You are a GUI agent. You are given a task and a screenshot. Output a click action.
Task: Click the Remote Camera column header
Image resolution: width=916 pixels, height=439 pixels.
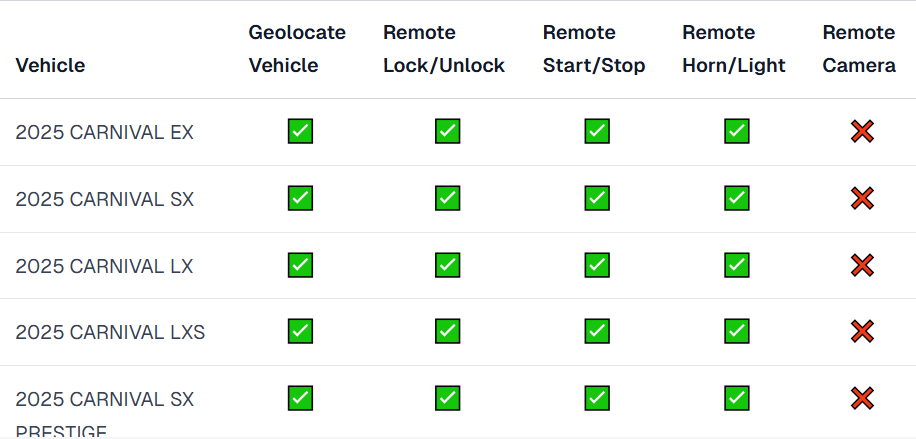859,49
